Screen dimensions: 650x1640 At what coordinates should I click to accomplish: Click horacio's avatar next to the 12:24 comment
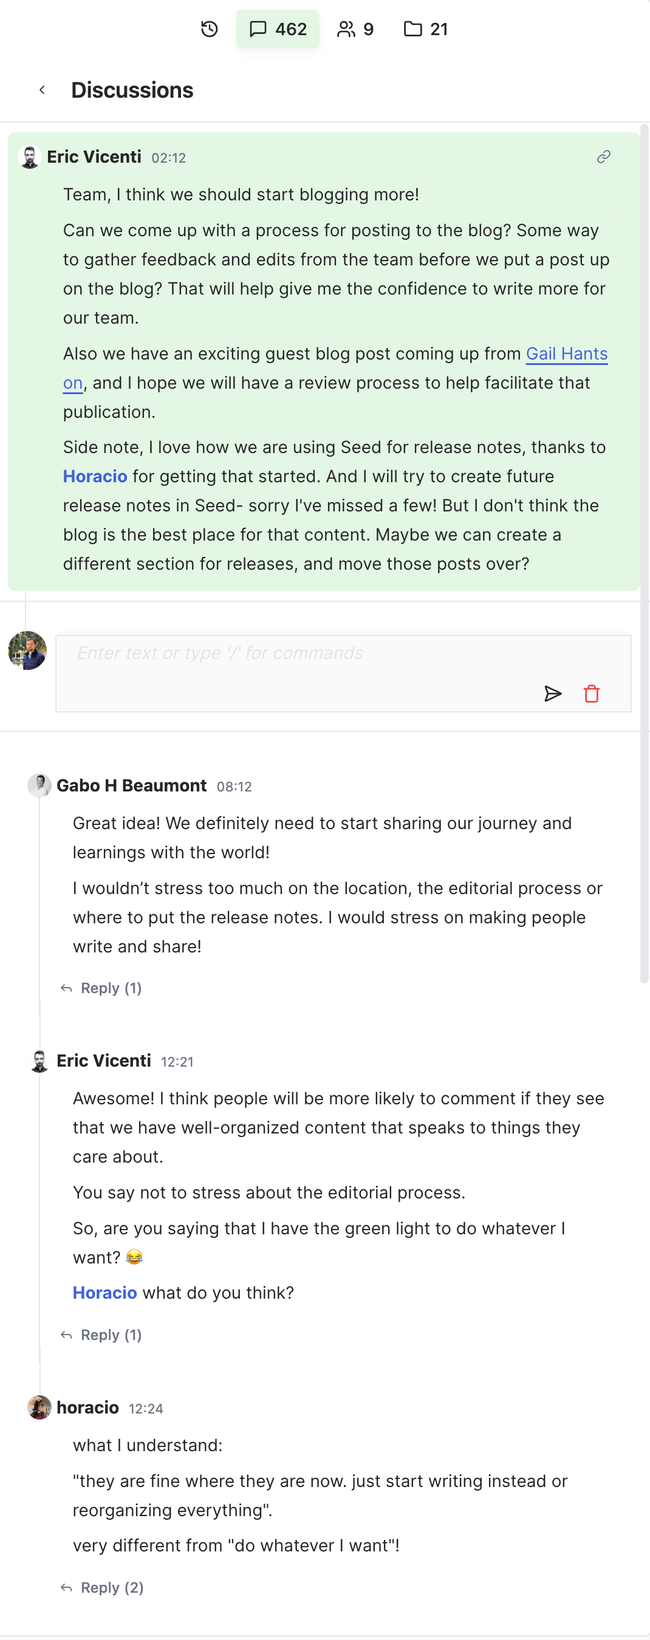(40, 1408)
